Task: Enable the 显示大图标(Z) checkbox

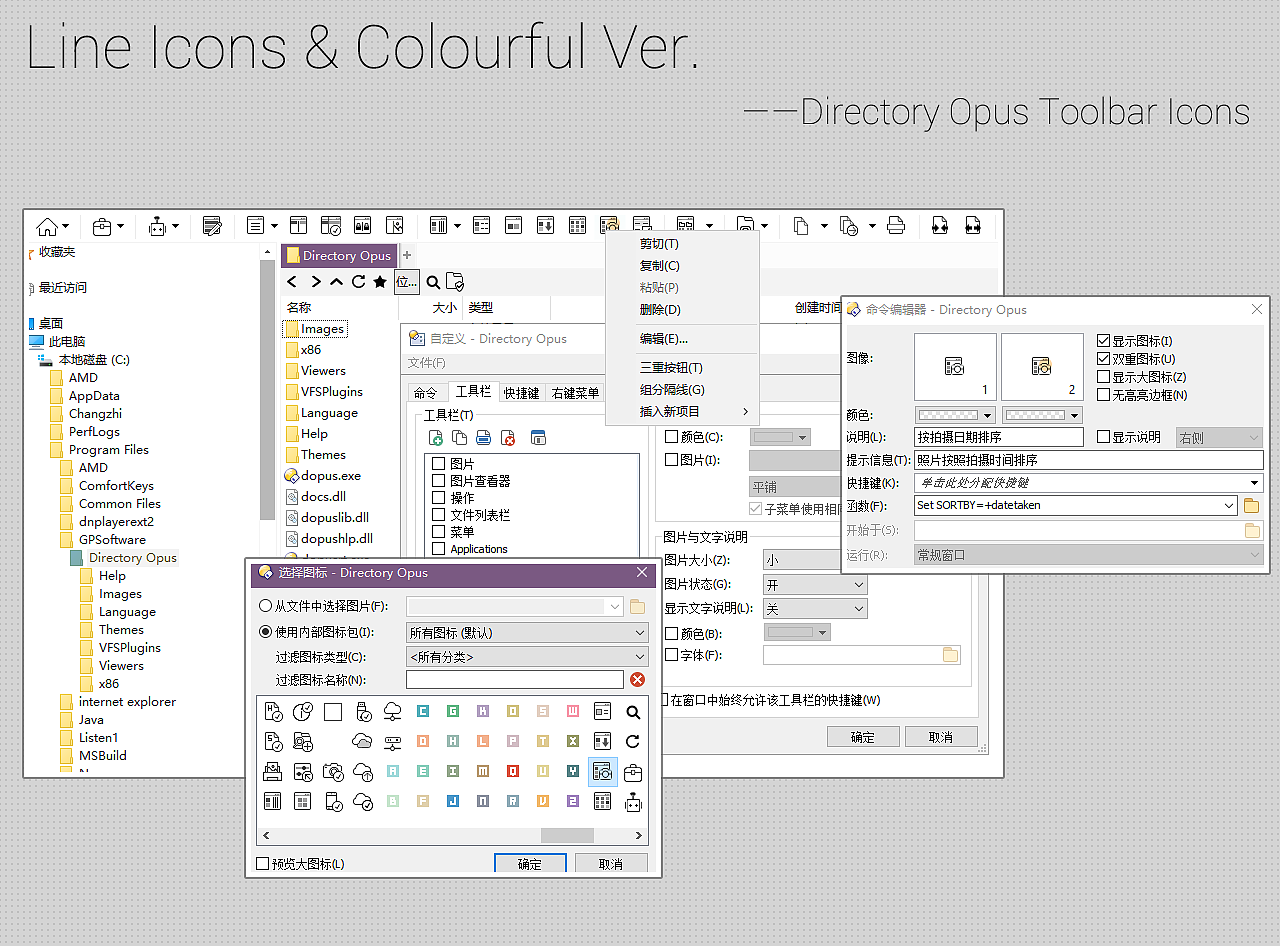Action: (1104, 377)
